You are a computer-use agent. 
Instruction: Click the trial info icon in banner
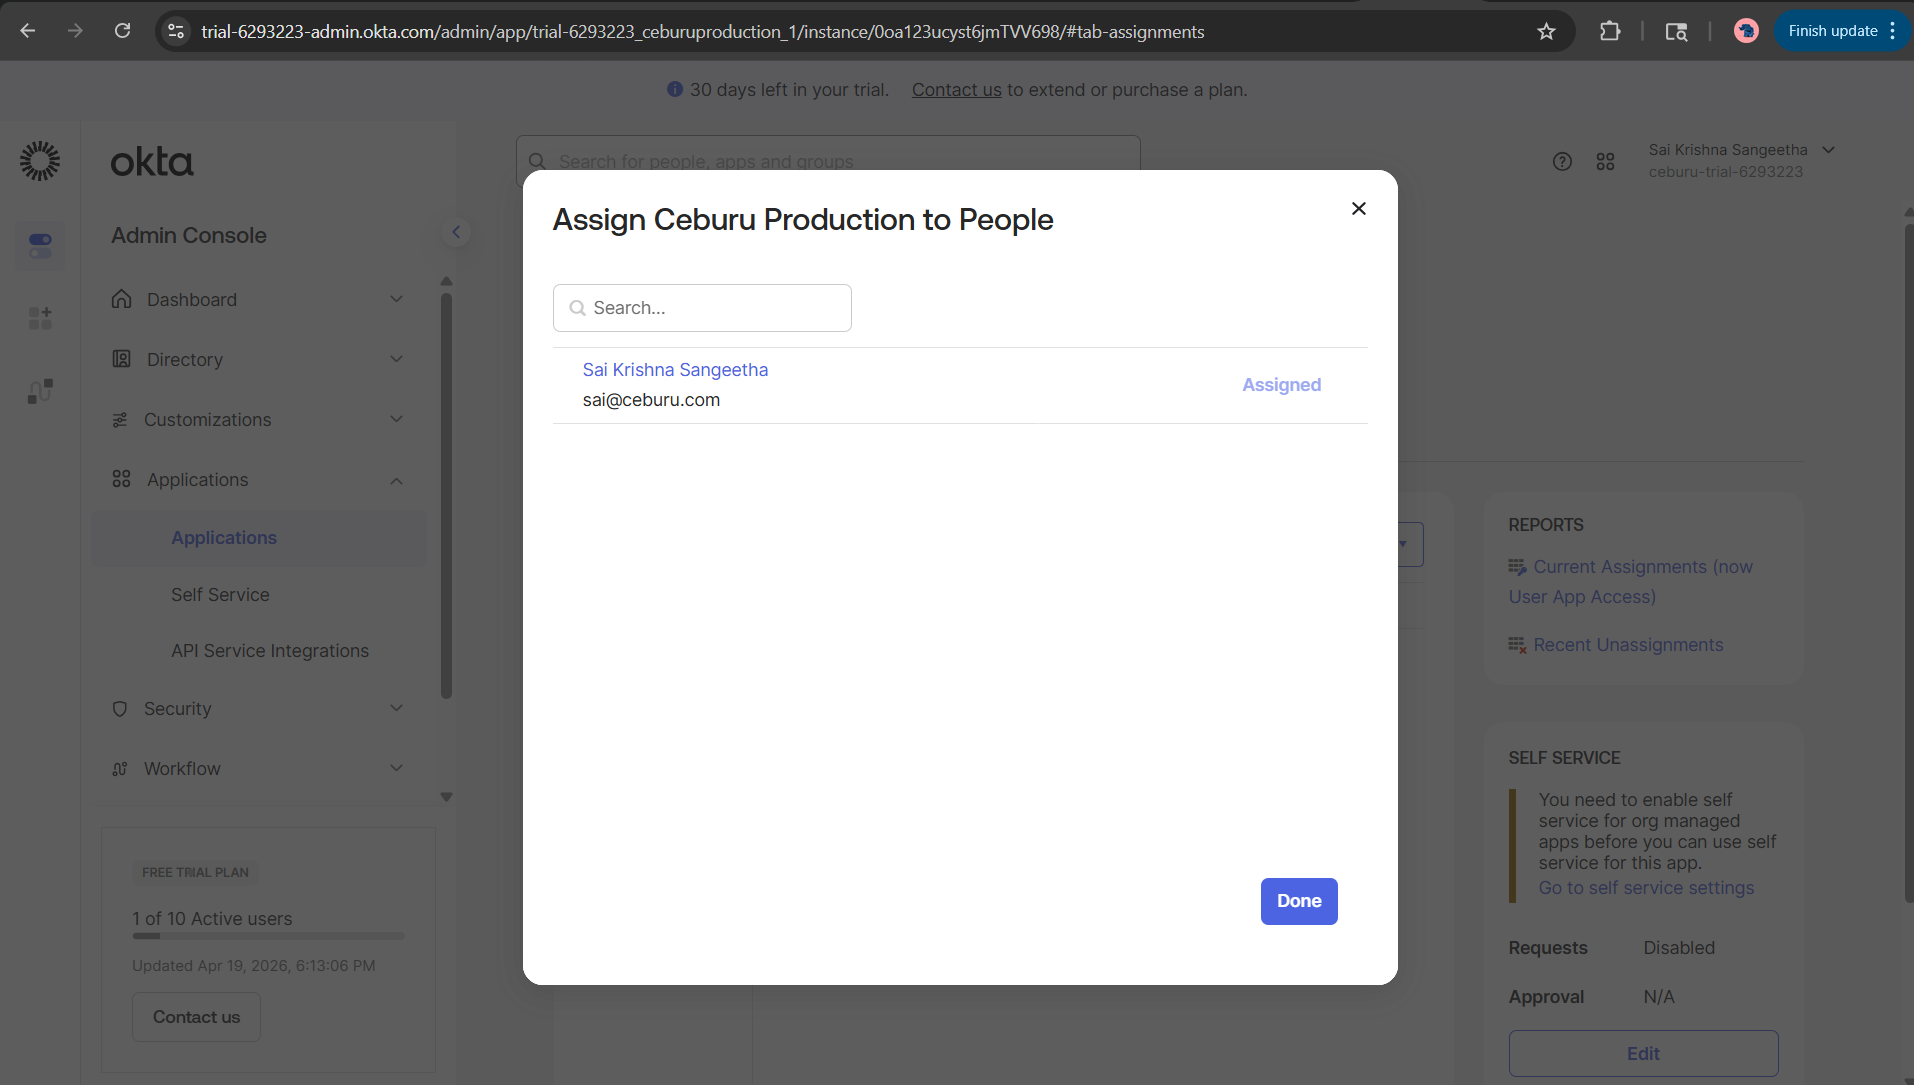pyautogui.click(x=675, y=90)
